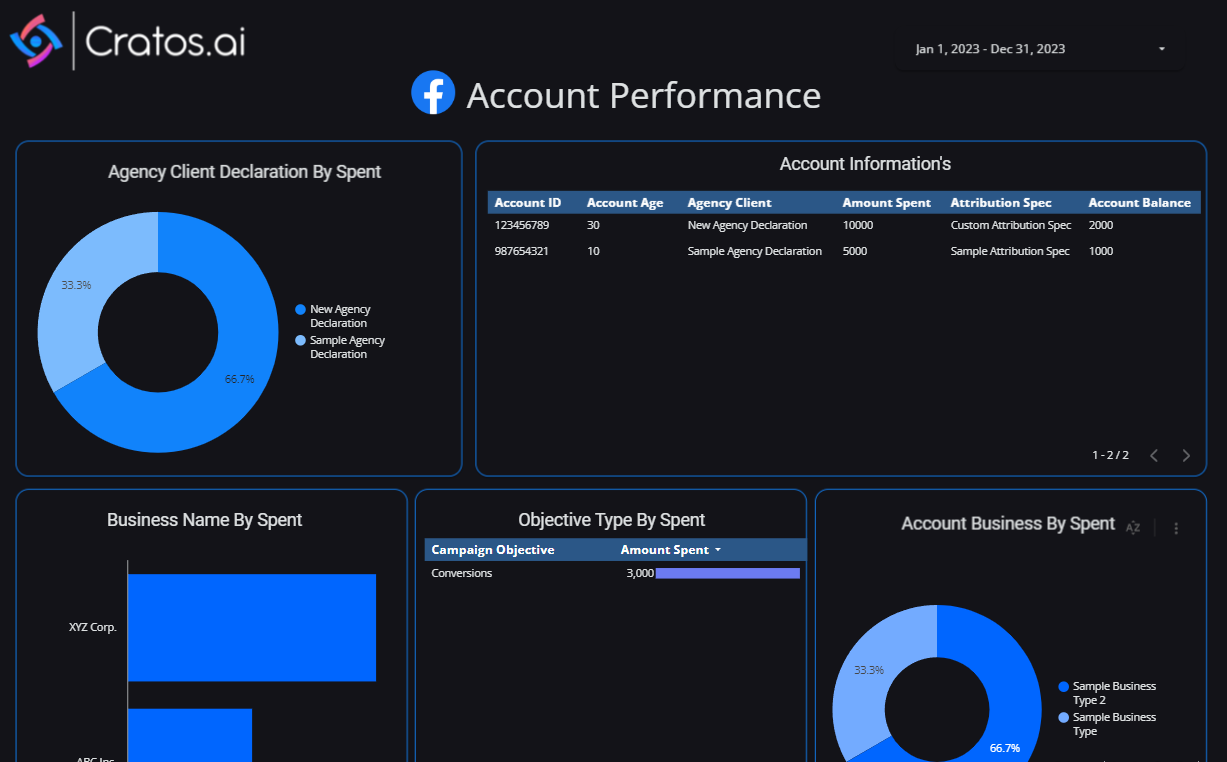Click the Agency Client Declaration By Spent title
Screen dimensions: 1227x762
[245, 172]
